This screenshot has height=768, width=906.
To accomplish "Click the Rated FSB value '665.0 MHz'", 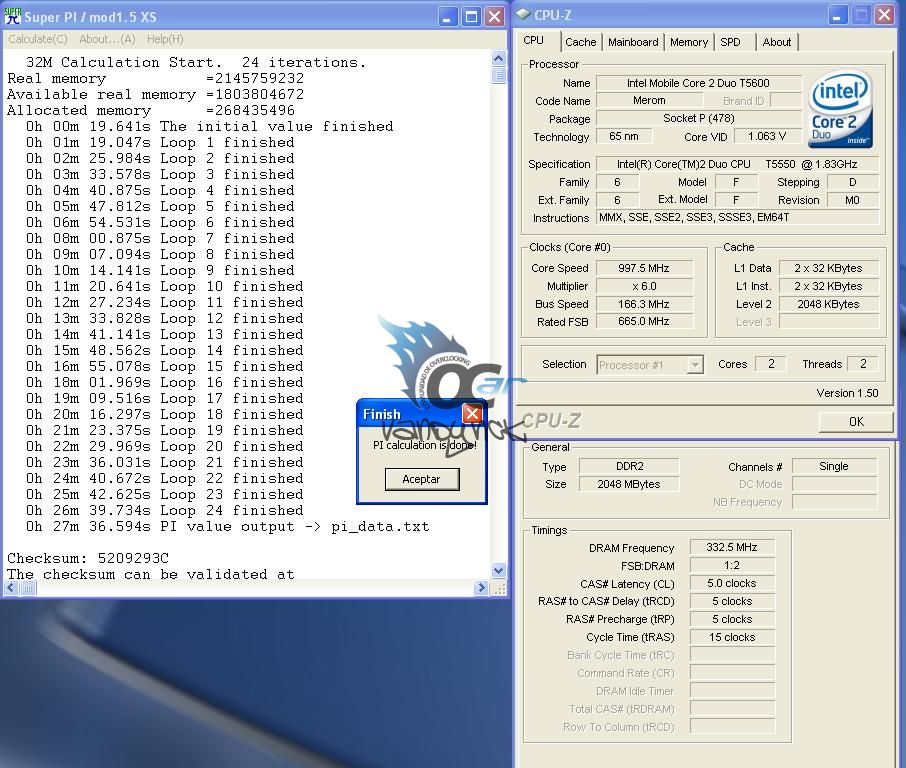I will 644,321.
